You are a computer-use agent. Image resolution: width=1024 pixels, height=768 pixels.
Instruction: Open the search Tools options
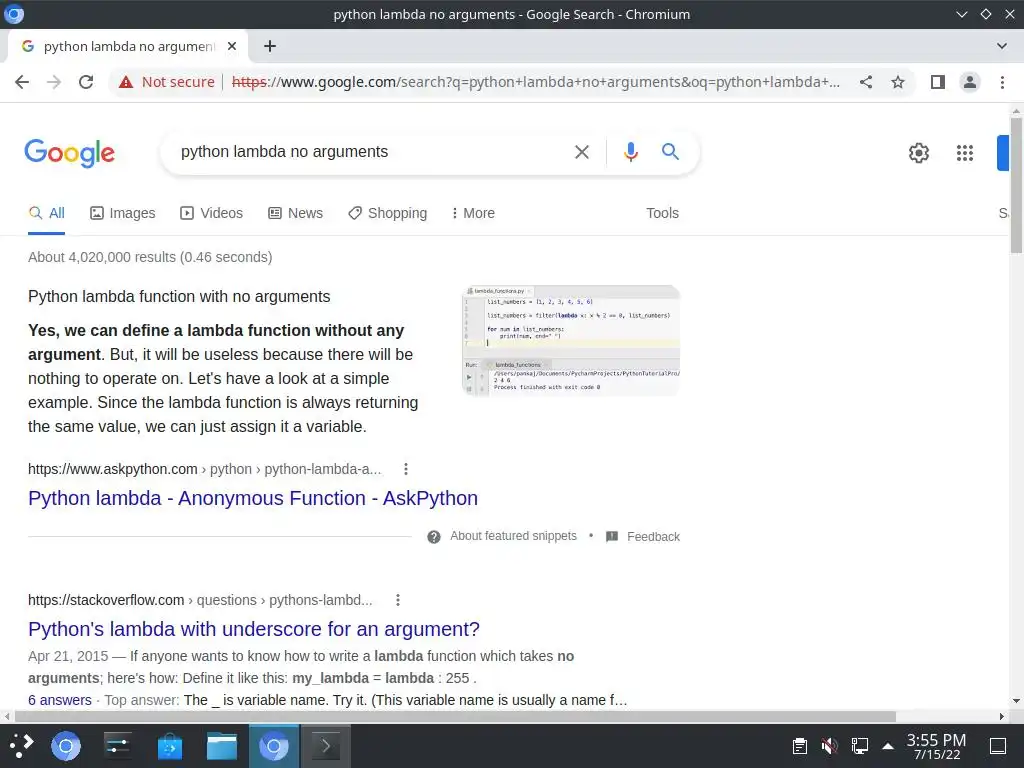[662, 213]
